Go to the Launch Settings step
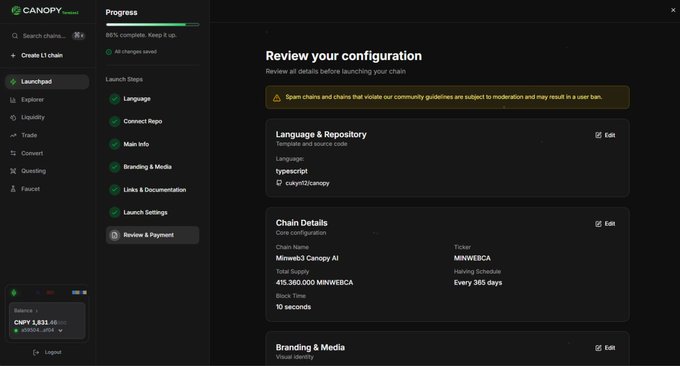This screenshot has height=366, width=680. (x=145, y=212)
